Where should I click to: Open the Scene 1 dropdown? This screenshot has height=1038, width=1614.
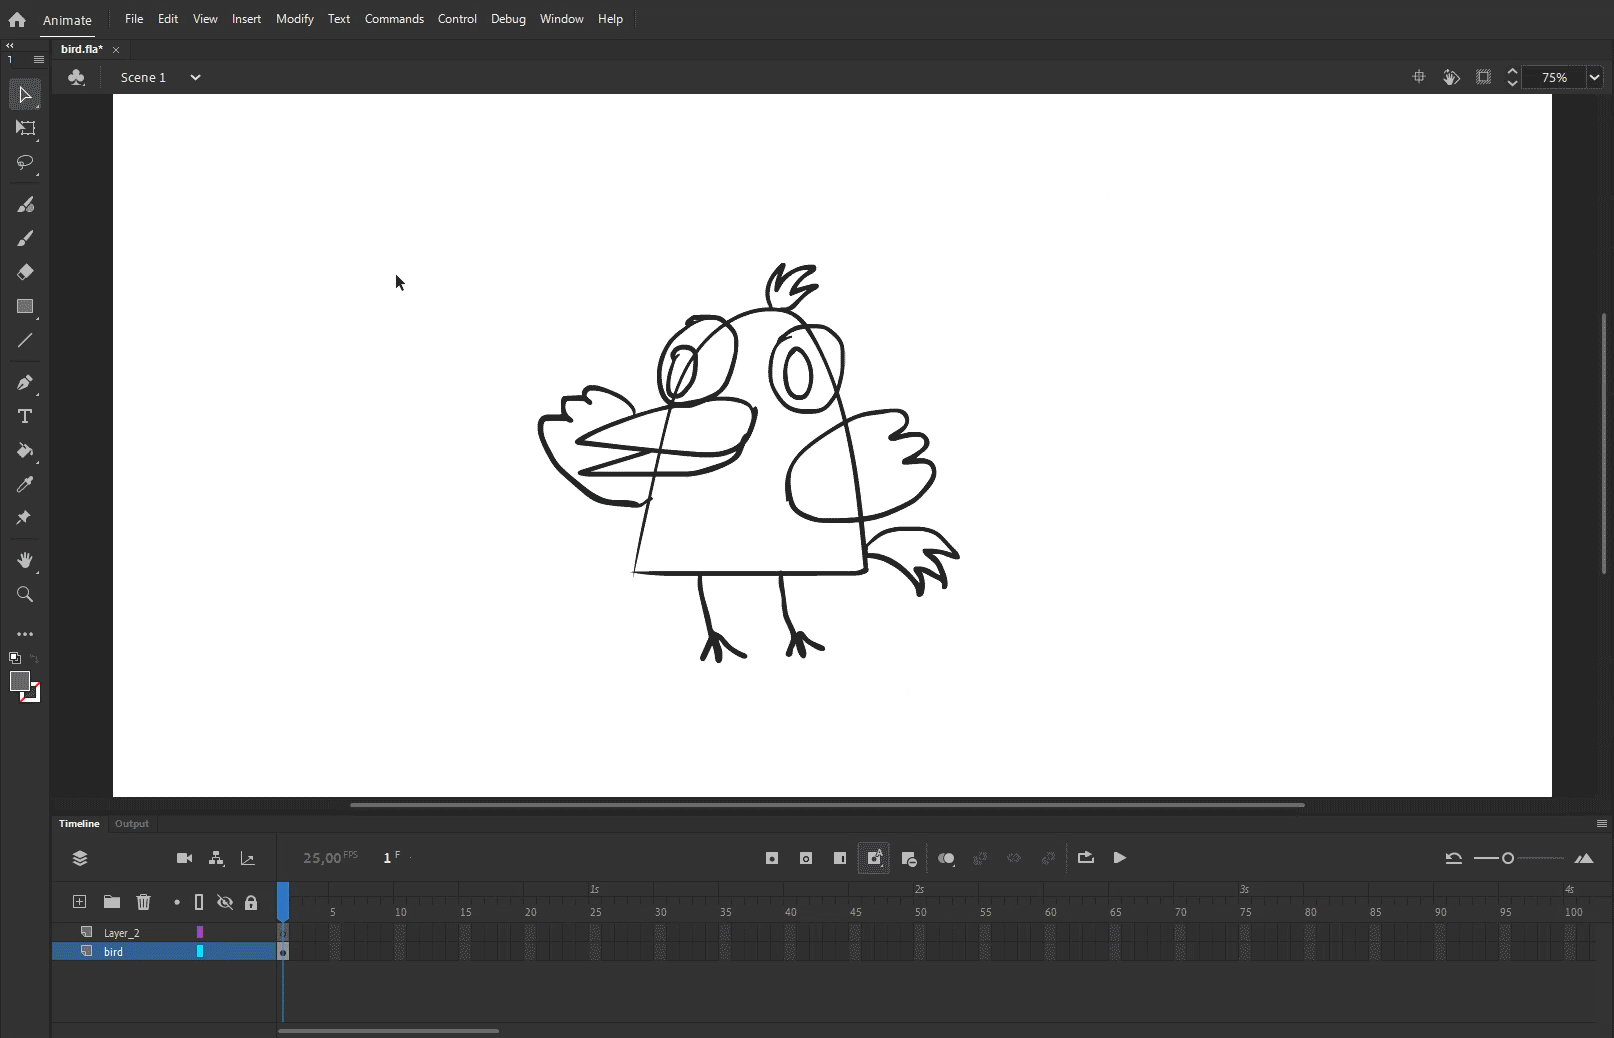point(196,77)
